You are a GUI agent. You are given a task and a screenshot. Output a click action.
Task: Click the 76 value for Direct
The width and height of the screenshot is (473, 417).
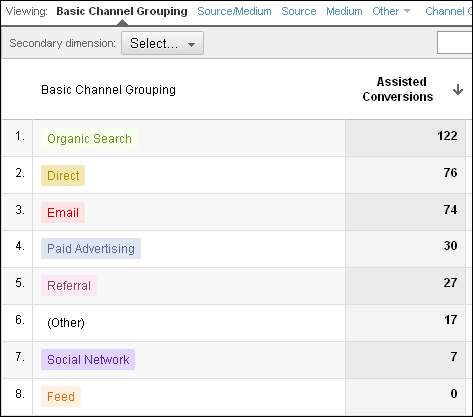pos(450,173)
